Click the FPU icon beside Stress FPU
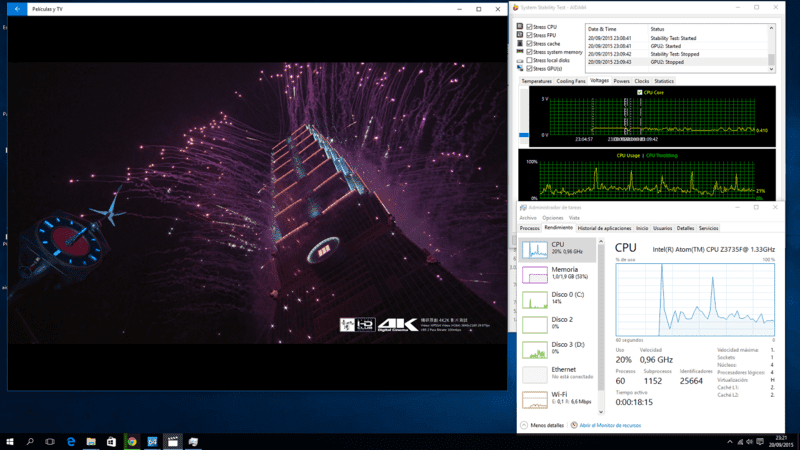The height and width of the screenshot is (450, 800). point(520,35)
